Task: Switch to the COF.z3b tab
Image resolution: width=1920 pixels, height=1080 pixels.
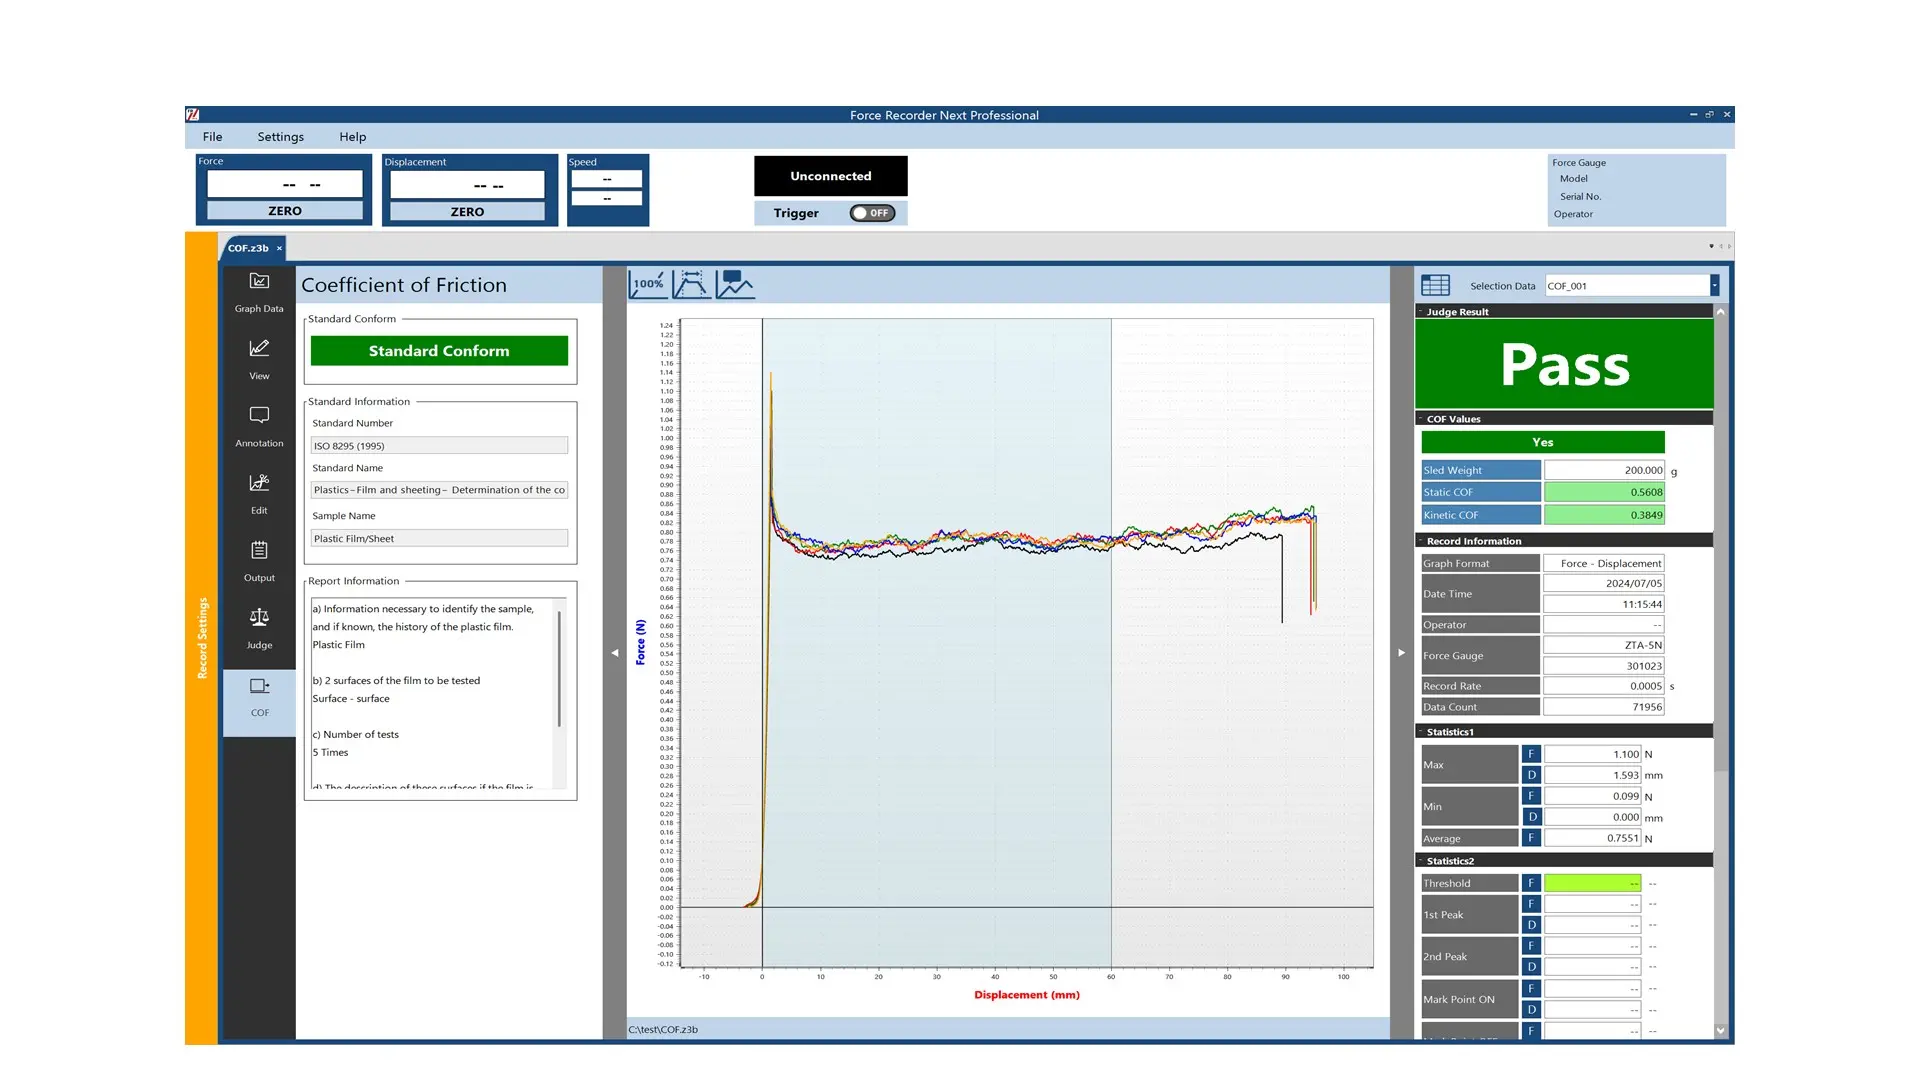Action: point(248,248)
